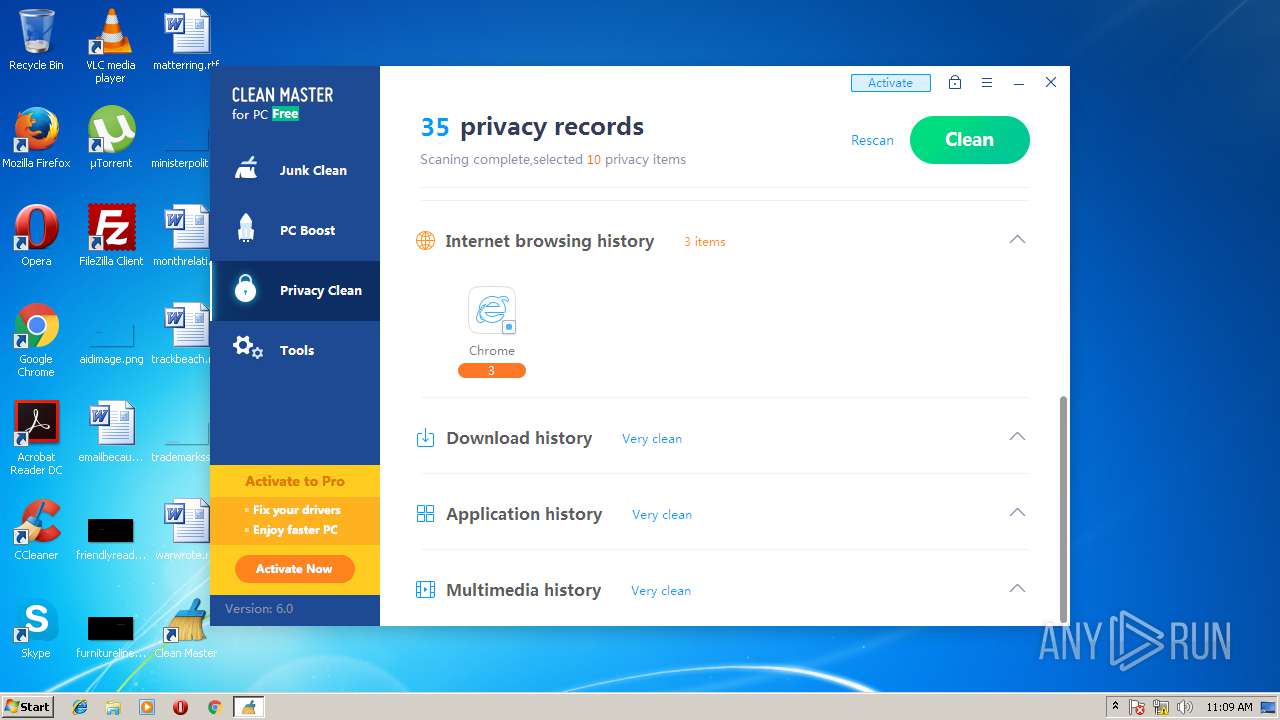Select the matterring.rtf desktop document
This screenshot has height=720, width=1280.
coord(185,40)
